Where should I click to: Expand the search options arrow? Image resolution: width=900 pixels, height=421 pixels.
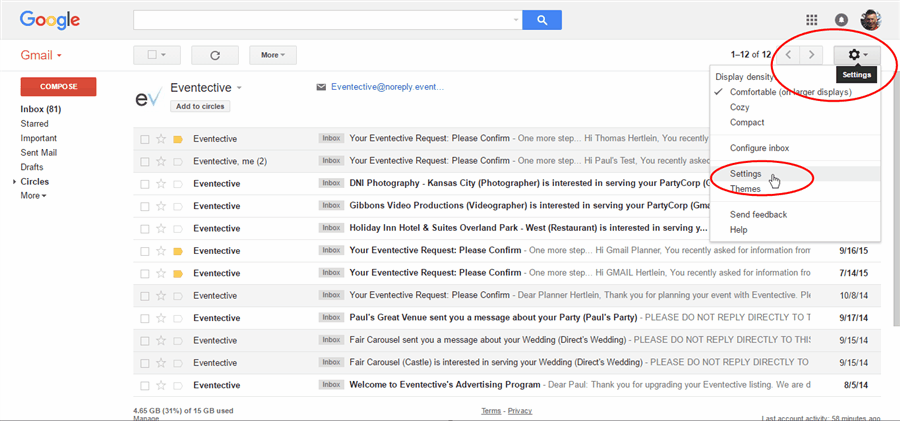[x=515, y=20]
